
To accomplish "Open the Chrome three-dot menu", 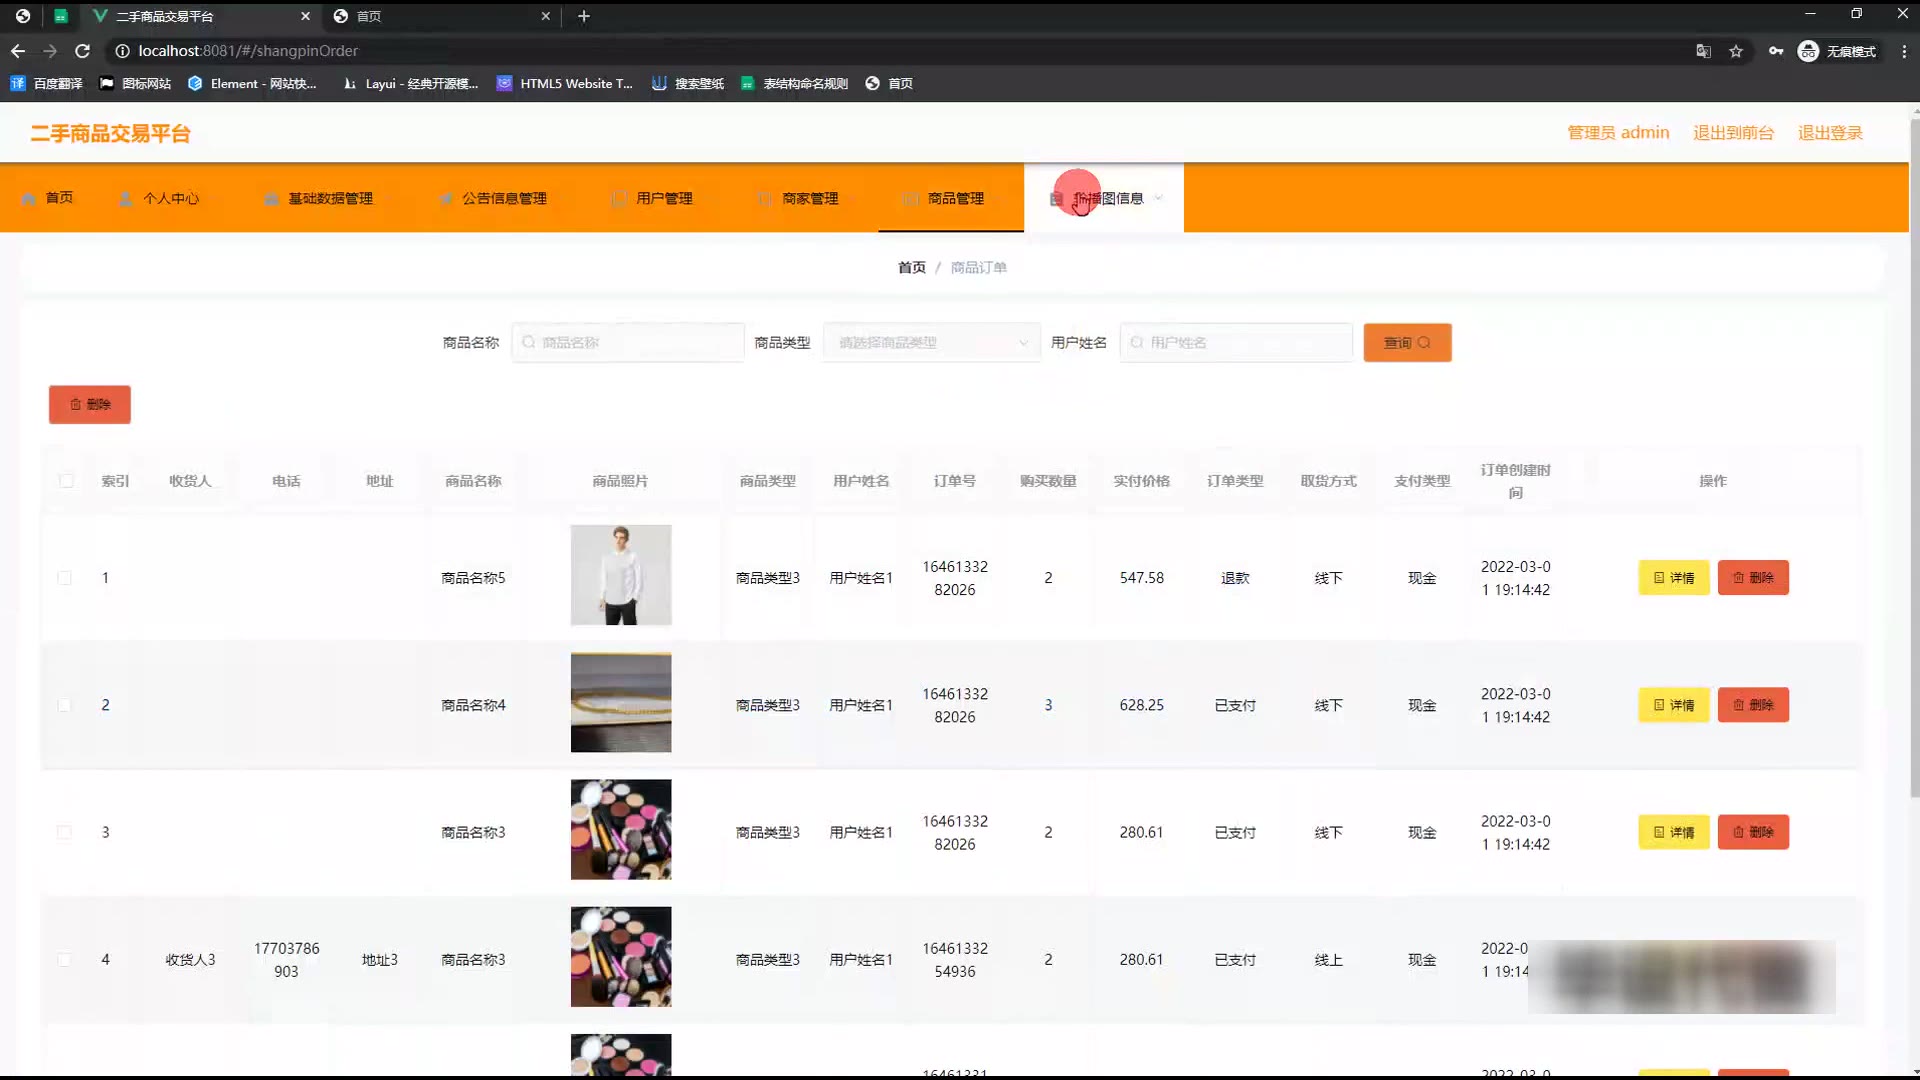I will click(1903, 51).
